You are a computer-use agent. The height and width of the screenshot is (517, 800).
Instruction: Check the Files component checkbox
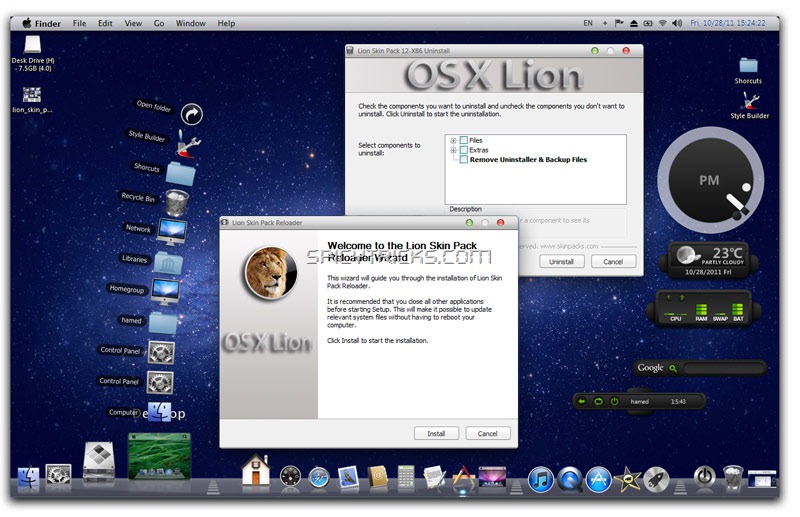click(463, 141)
